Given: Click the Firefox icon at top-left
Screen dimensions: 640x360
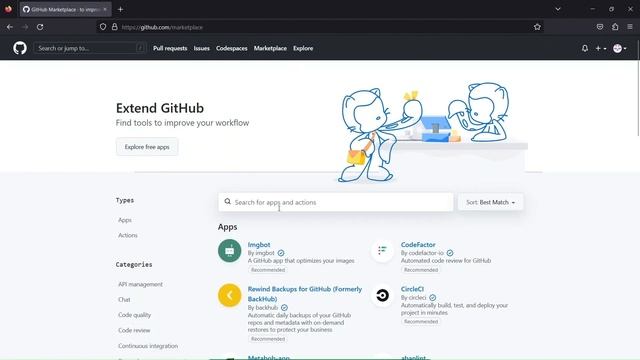Looking at the screenshot, I should [x=8, y=9].
